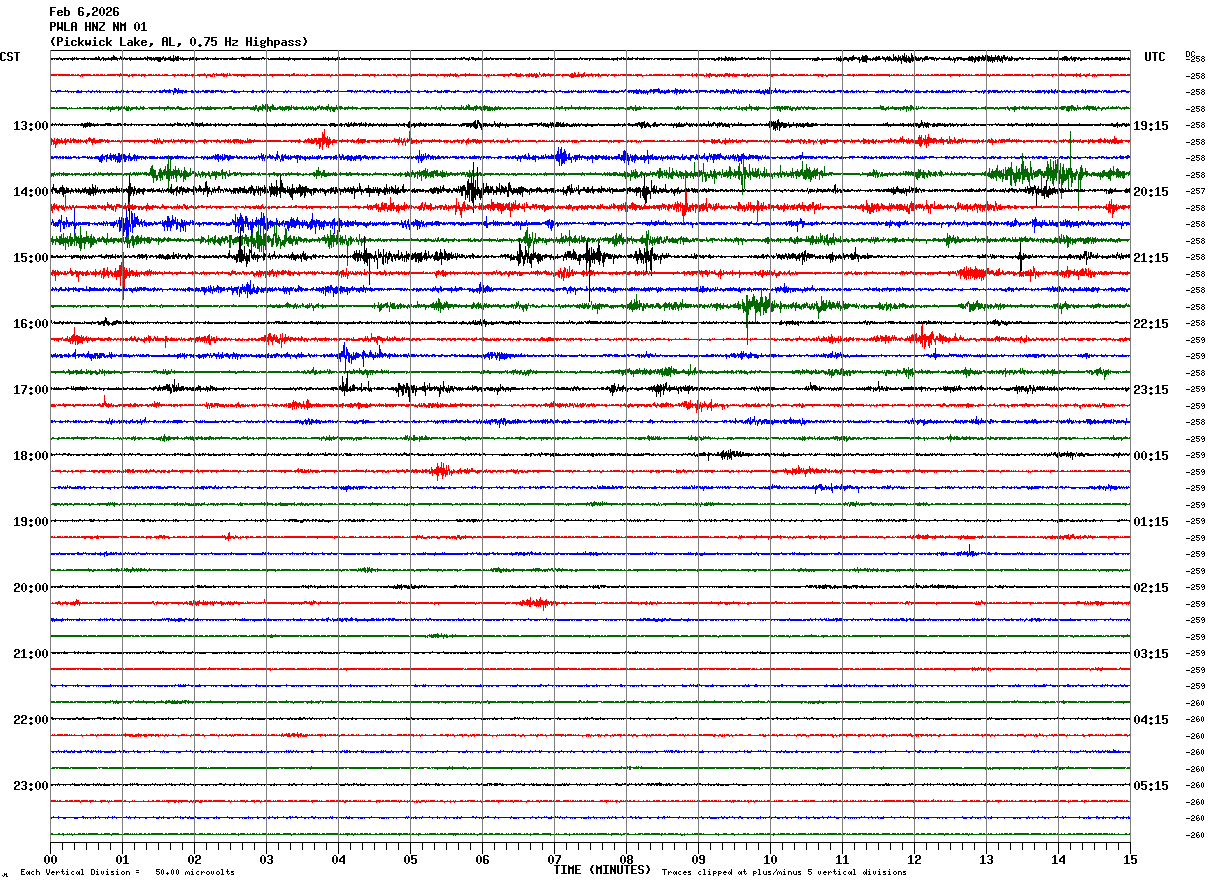The height and width of the screenshot is (886, 1210).
Task: Click minute 04 on the time axis
Action: tap(338, 859)
